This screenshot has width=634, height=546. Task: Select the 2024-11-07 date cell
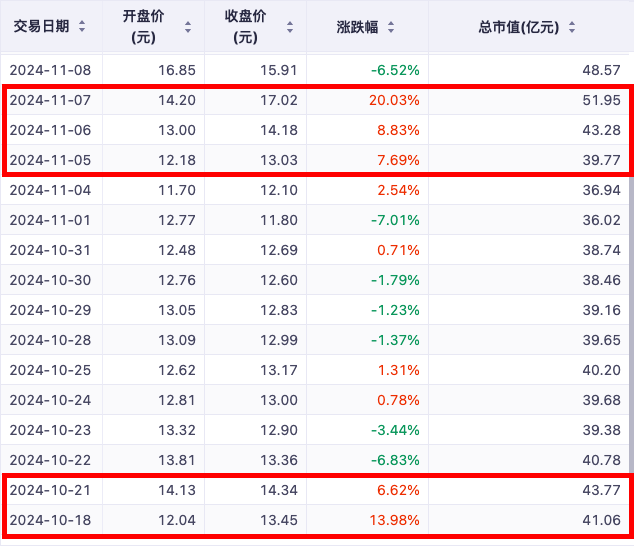pyautogui.click(x=50, y=100)
